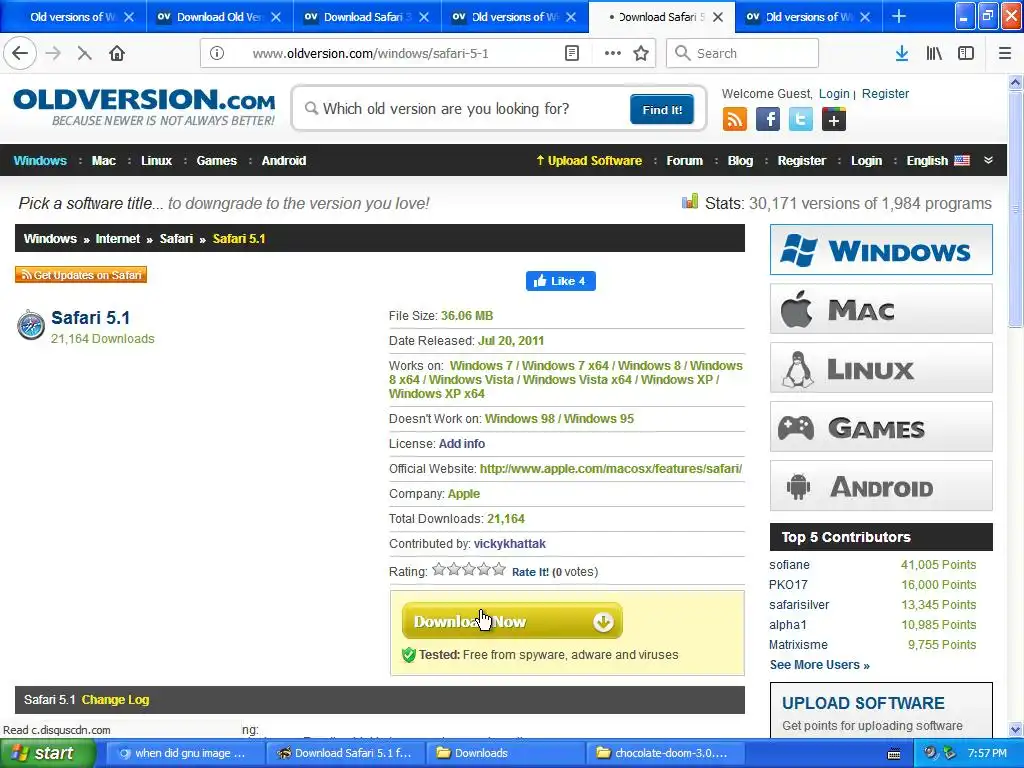Open page actions three-dot menu

[612, 54]
